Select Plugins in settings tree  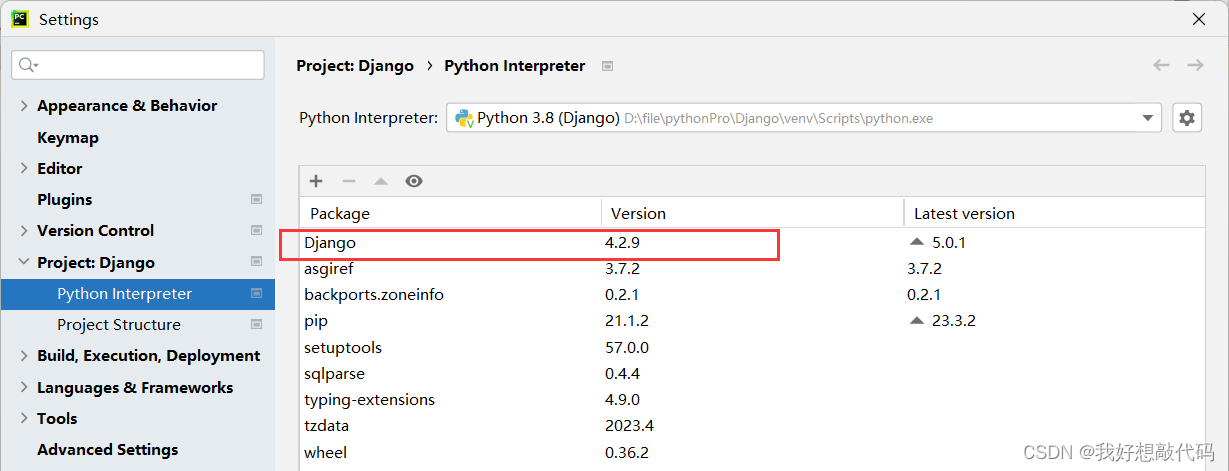64,200
